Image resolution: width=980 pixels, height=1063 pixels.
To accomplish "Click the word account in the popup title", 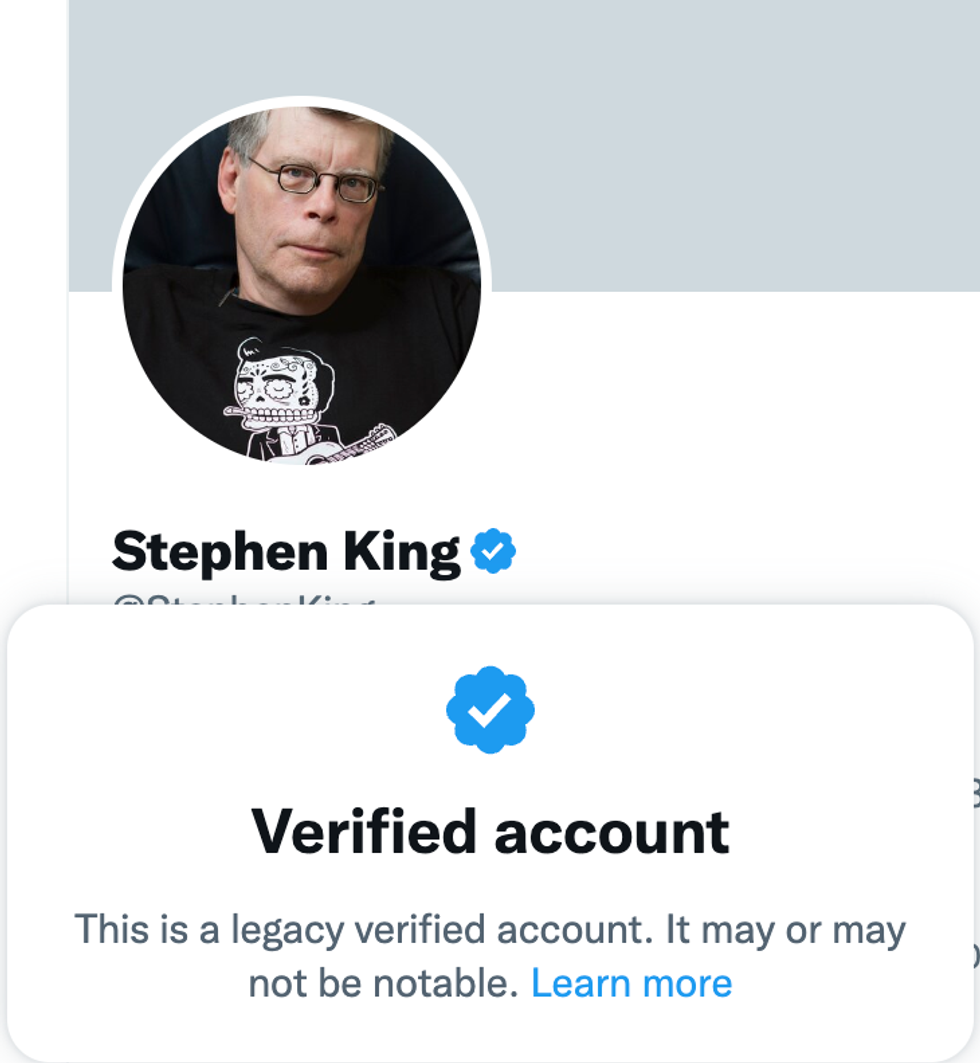I will [612, 832].
